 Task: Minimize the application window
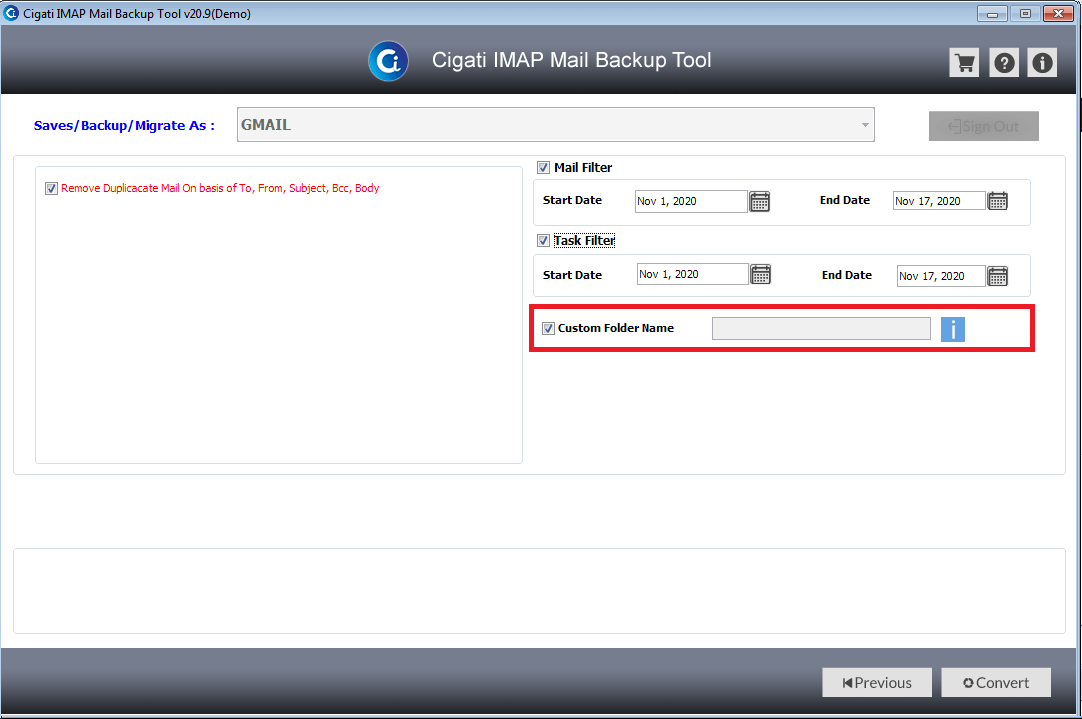pos(992,13)
